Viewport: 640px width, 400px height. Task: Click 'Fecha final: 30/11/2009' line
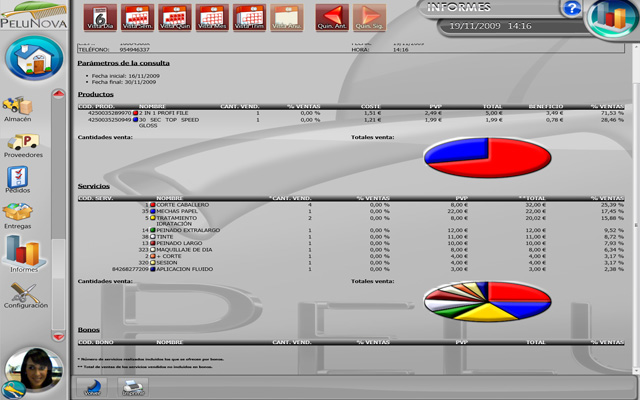pyautogui.click(x=124, y=82)
